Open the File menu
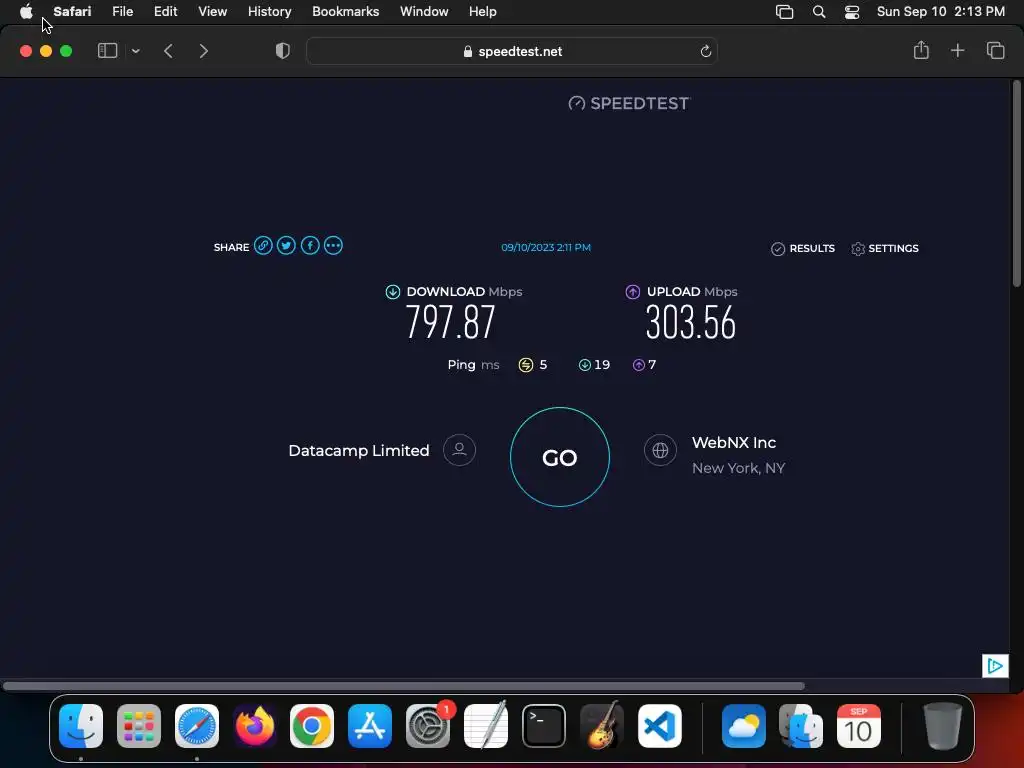 (x=122, y=11)
